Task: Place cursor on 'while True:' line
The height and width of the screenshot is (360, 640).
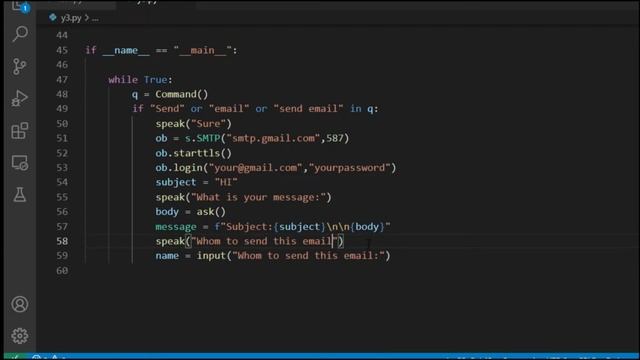Action: [140, 80]
